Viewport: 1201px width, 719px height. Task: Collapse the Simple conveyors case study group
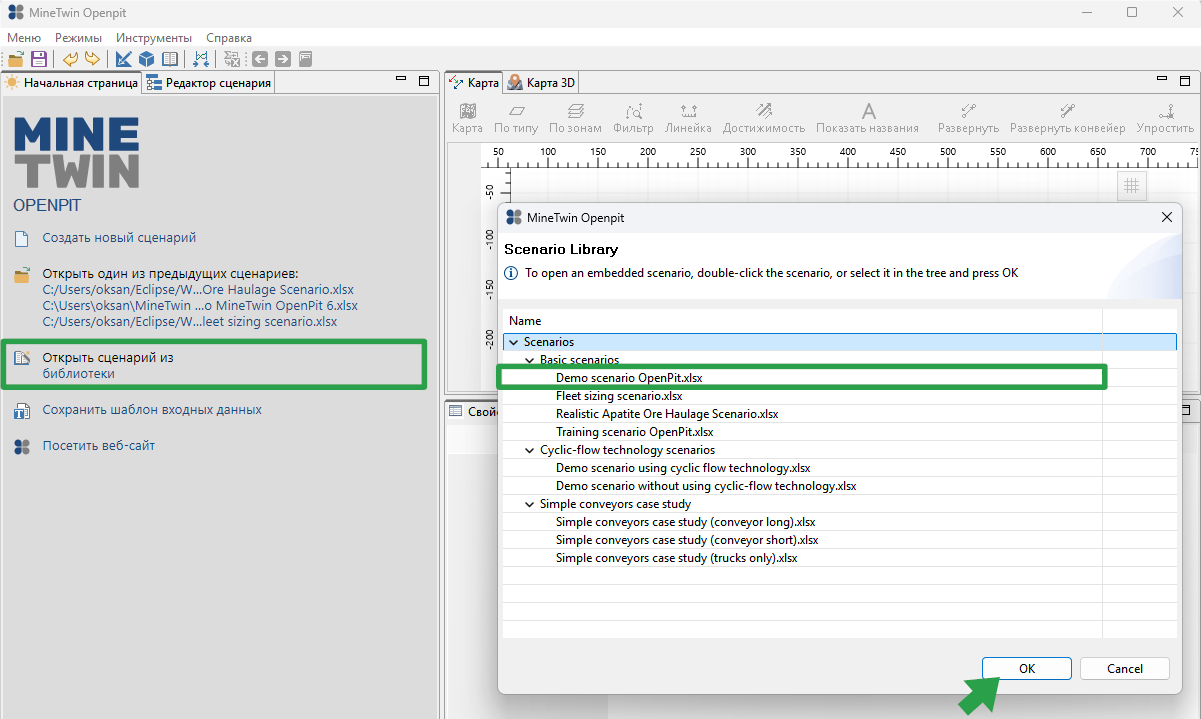[x=530, y=504]
